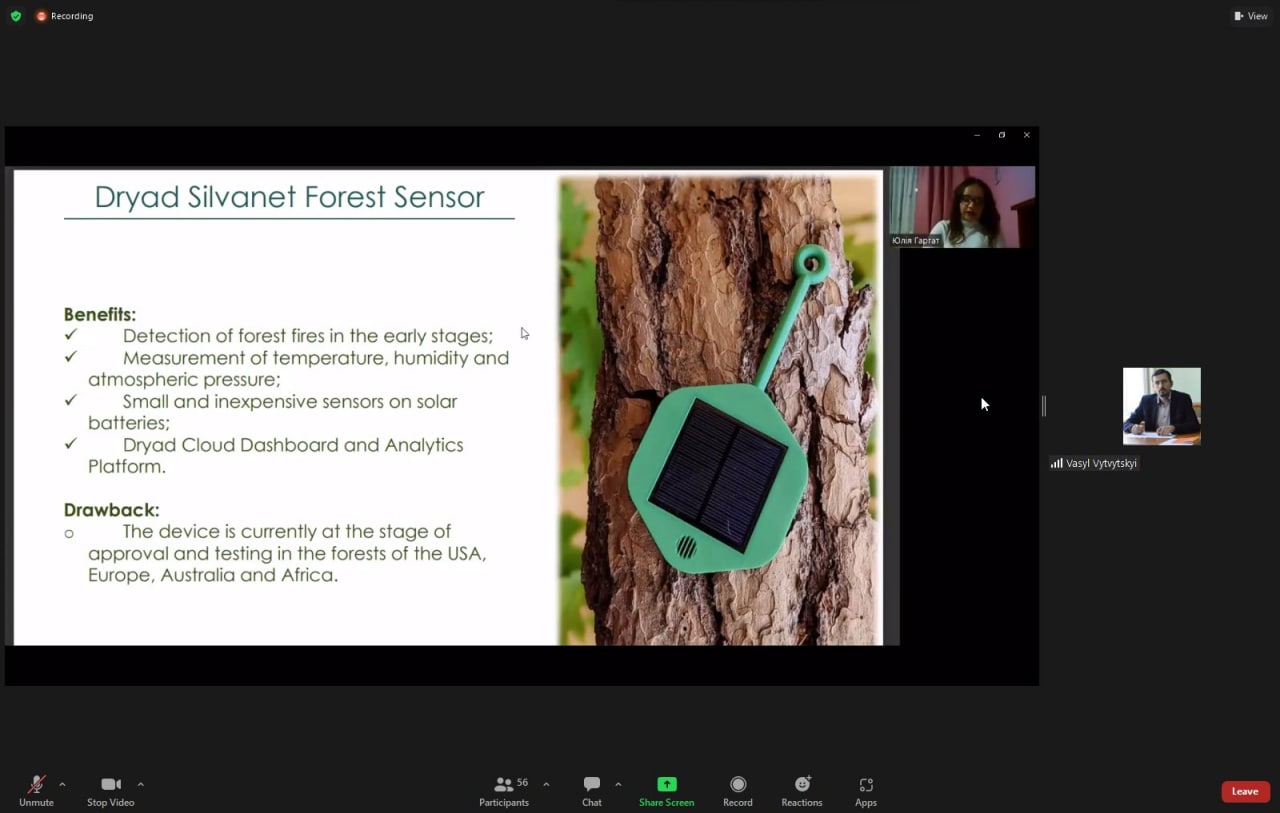Expand video options arrow beside Stop Video
The width and height of the screenshot is (1280, 813).
pyautogui.click(x=140, y=785)
